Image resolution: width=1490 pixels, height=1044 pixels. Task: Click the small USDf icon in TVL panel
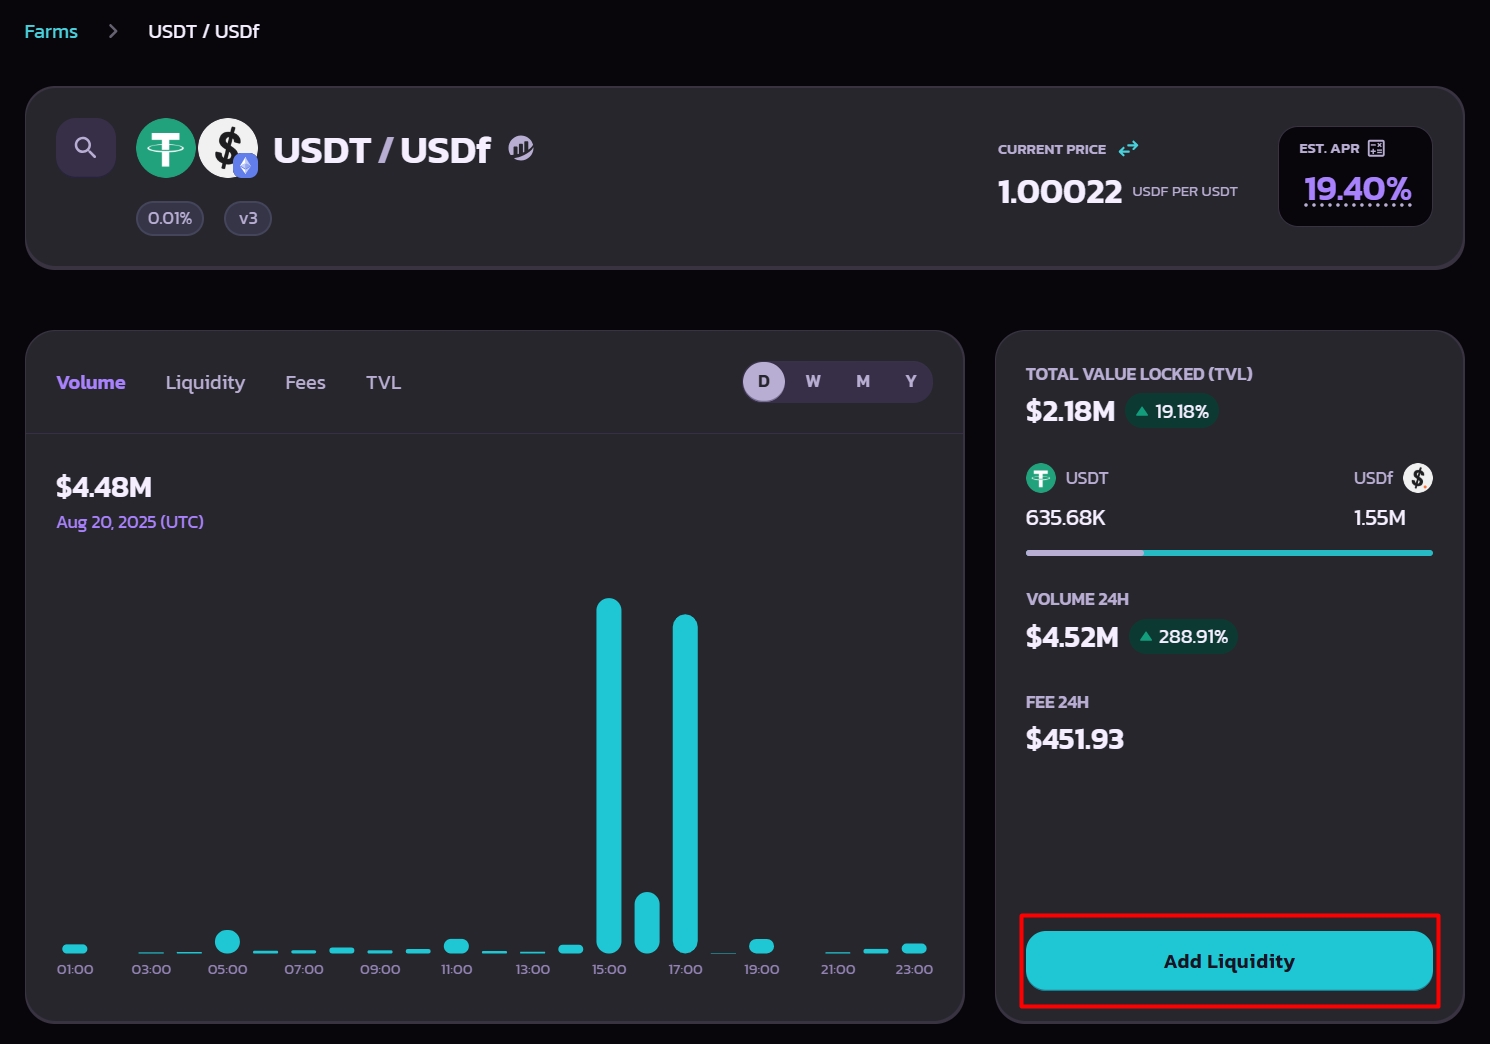[1418, 478]
